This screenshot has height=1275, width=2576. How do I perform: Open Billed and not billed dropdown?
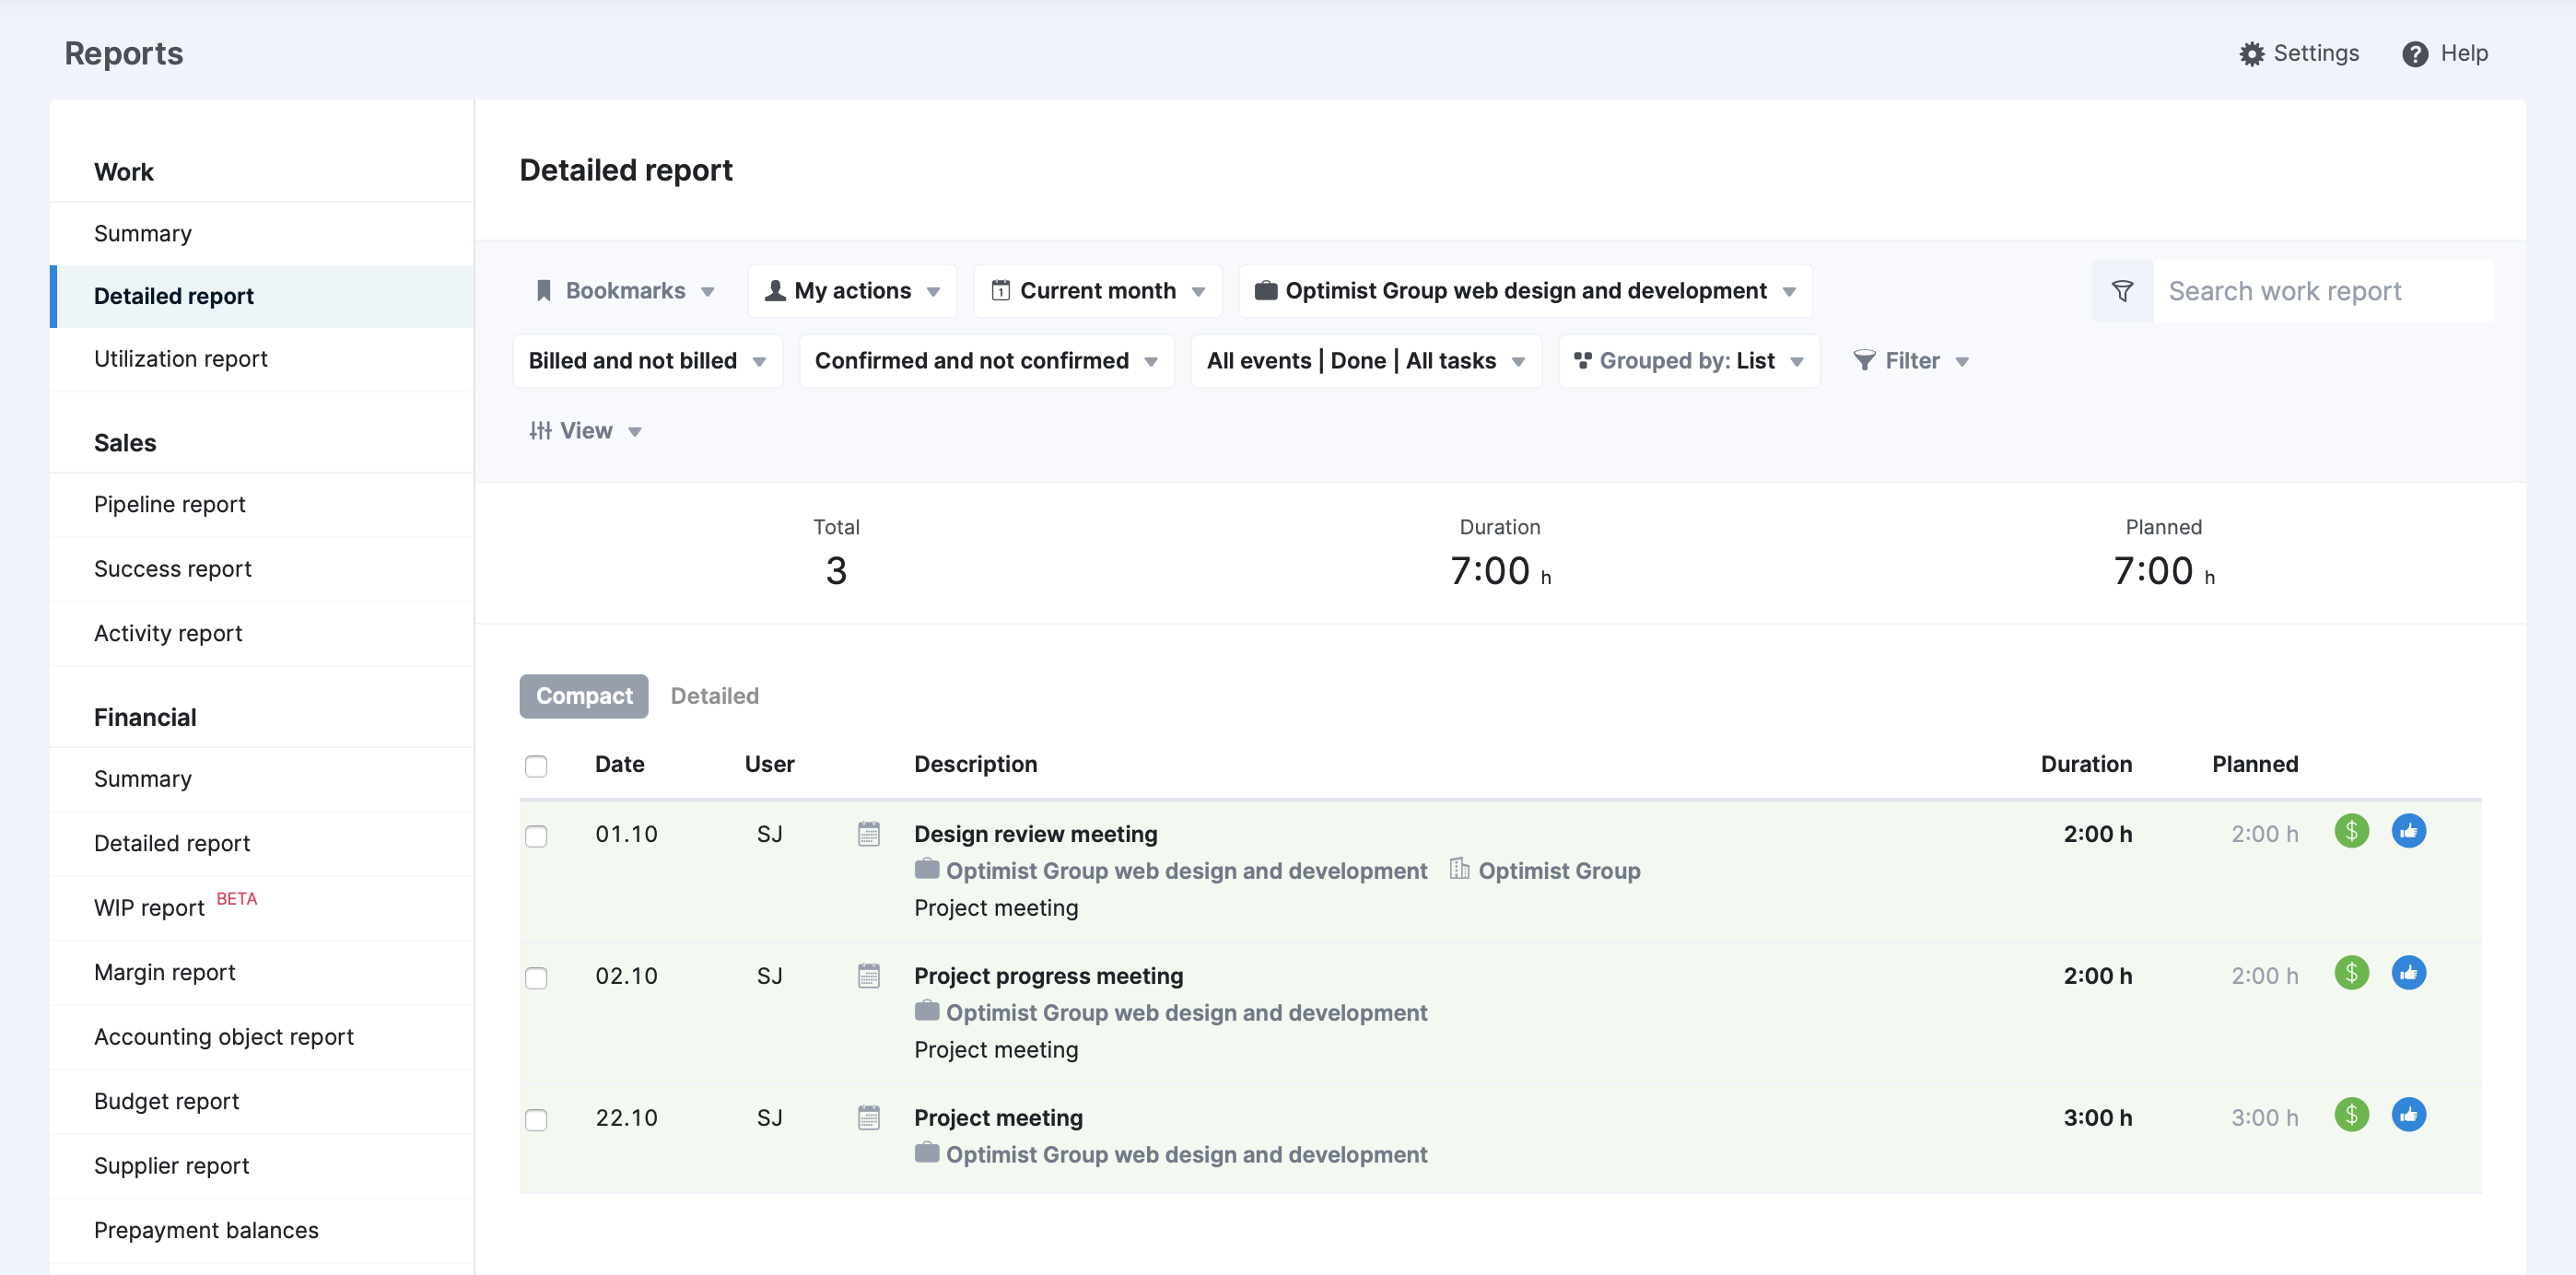pyautogui.click(x=647, y=361)
